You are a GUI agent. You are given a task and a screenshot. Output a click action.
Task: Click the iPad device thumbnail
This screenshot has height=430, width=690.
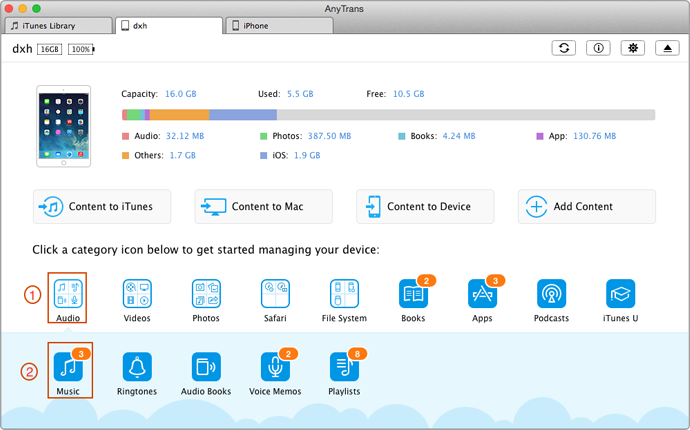[64, 126]
